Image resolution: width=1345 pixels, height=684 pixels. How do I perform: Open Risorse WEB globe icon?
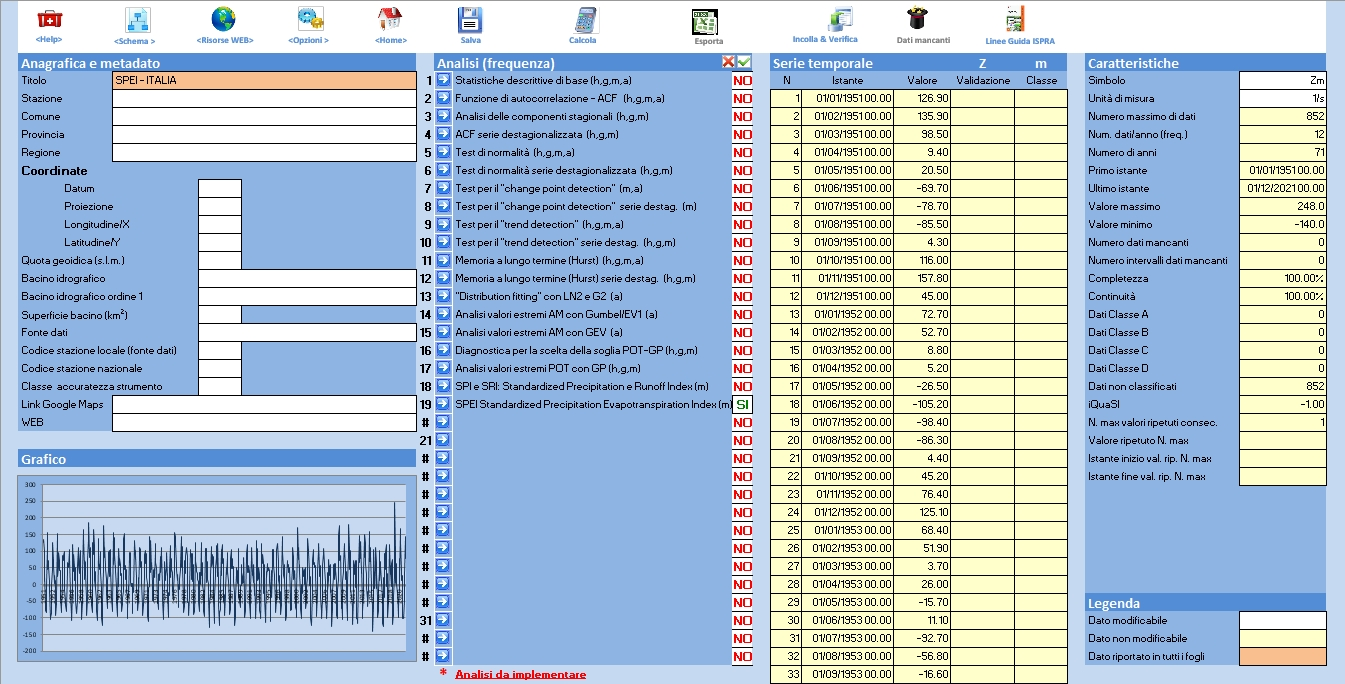224,20
